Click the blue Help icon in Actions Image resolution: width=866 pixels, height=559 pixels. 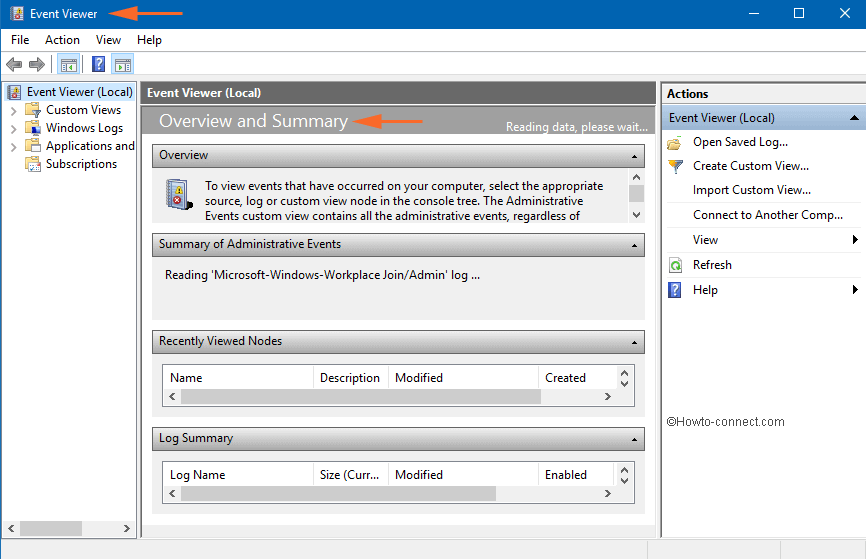(x=674, y=290)
